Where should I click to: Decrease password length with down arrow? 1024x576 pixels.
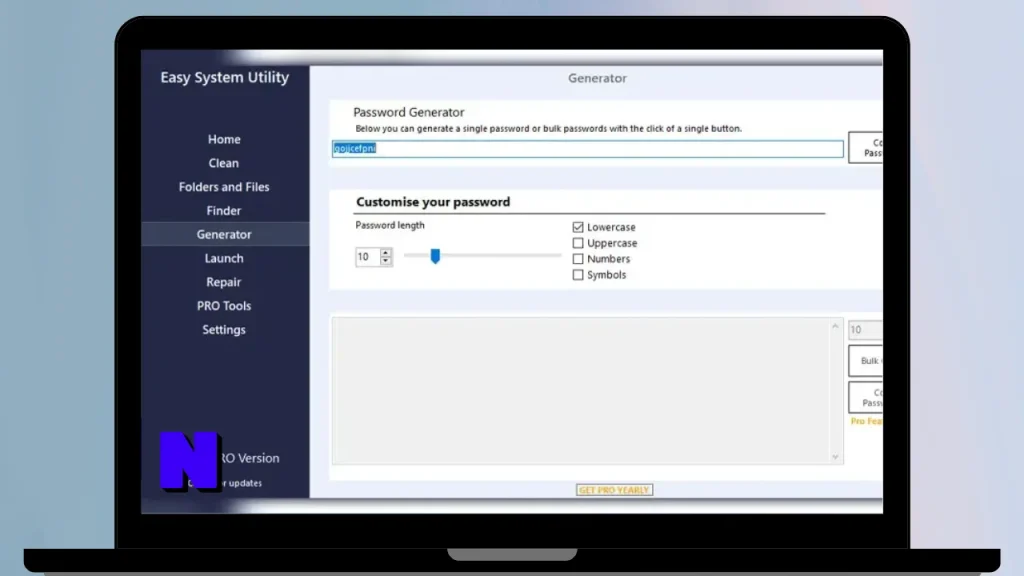coord(385,261)
